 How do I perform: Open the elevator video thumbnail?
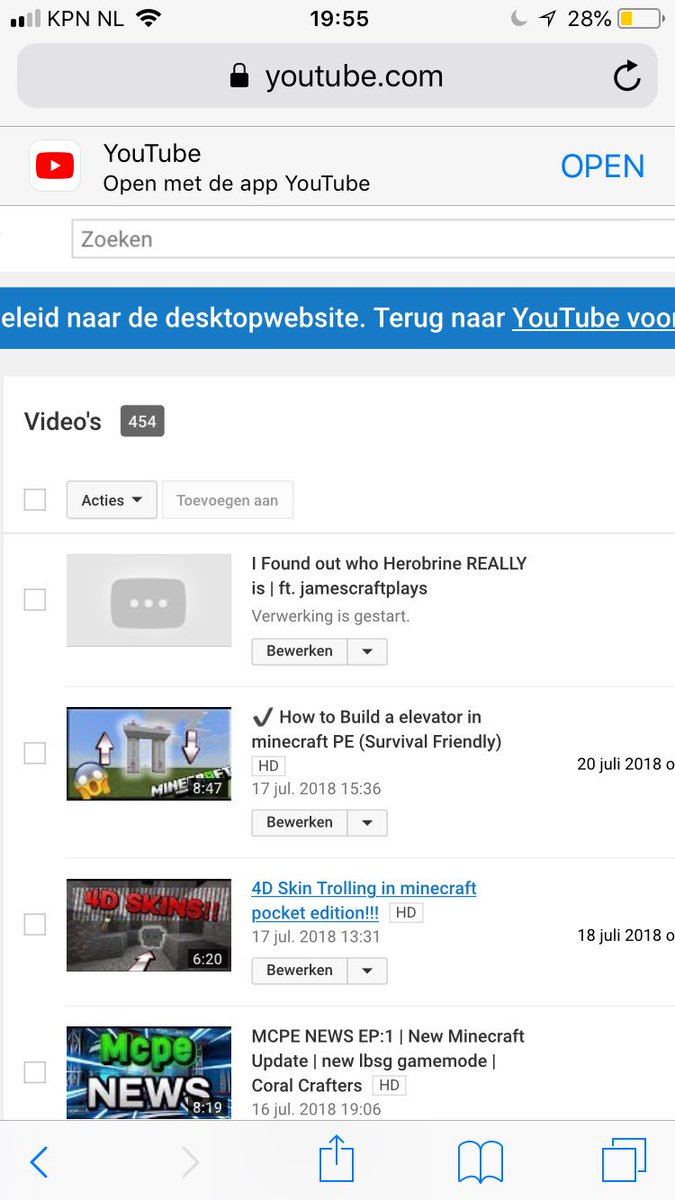(149, 754)
